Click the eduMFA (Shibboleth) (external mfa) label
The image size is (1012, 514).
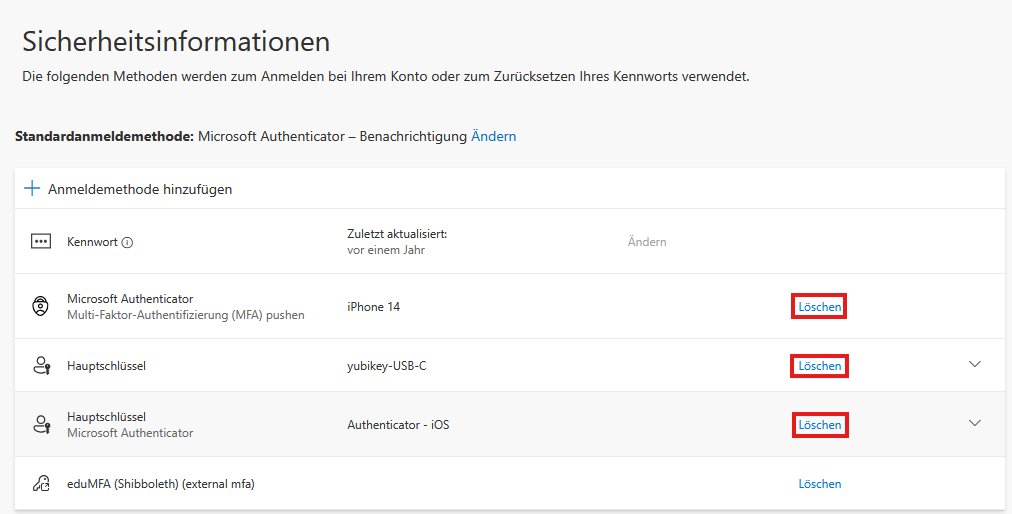pos(160,484)
